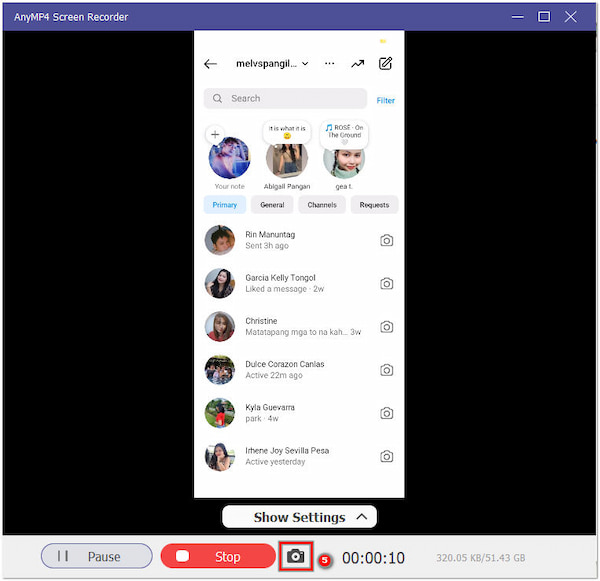Click Dulce Corazon Canlas's profile picture
Viewport: 600px width, 581px height.
[x=220, y=370]
